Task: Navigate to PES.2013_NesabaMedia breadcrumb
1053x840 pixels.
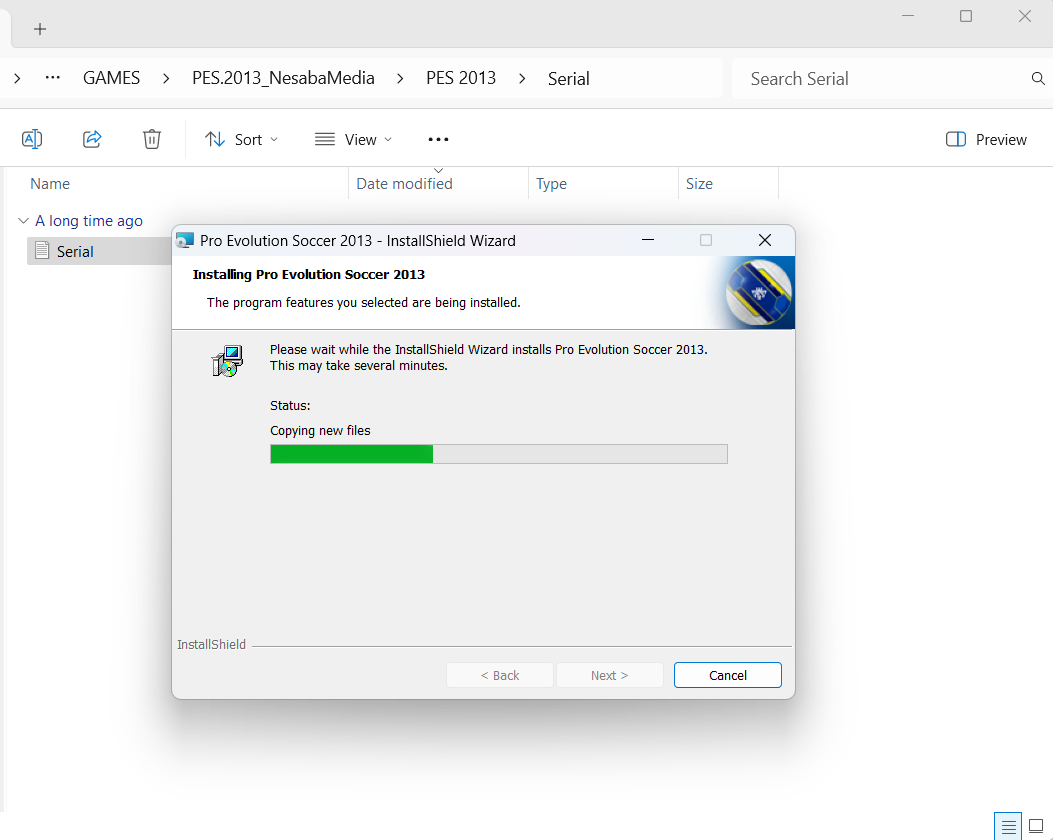Action: click(x=283, y=78)
